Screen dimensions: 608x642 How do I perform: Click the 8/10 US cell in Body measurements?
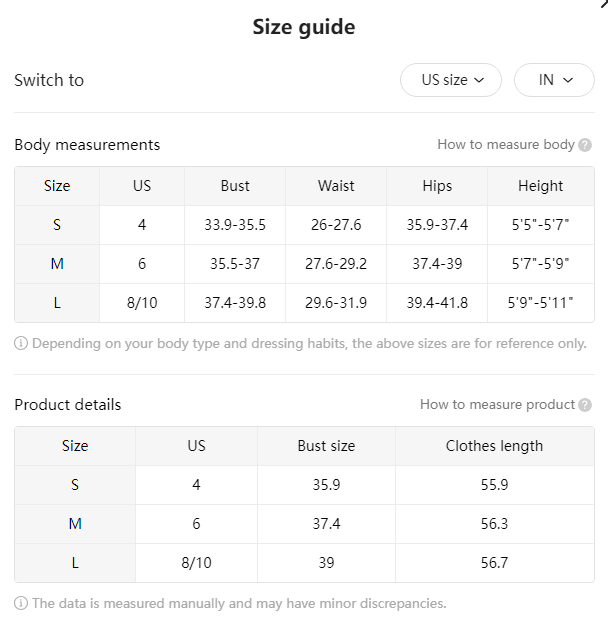142,303
